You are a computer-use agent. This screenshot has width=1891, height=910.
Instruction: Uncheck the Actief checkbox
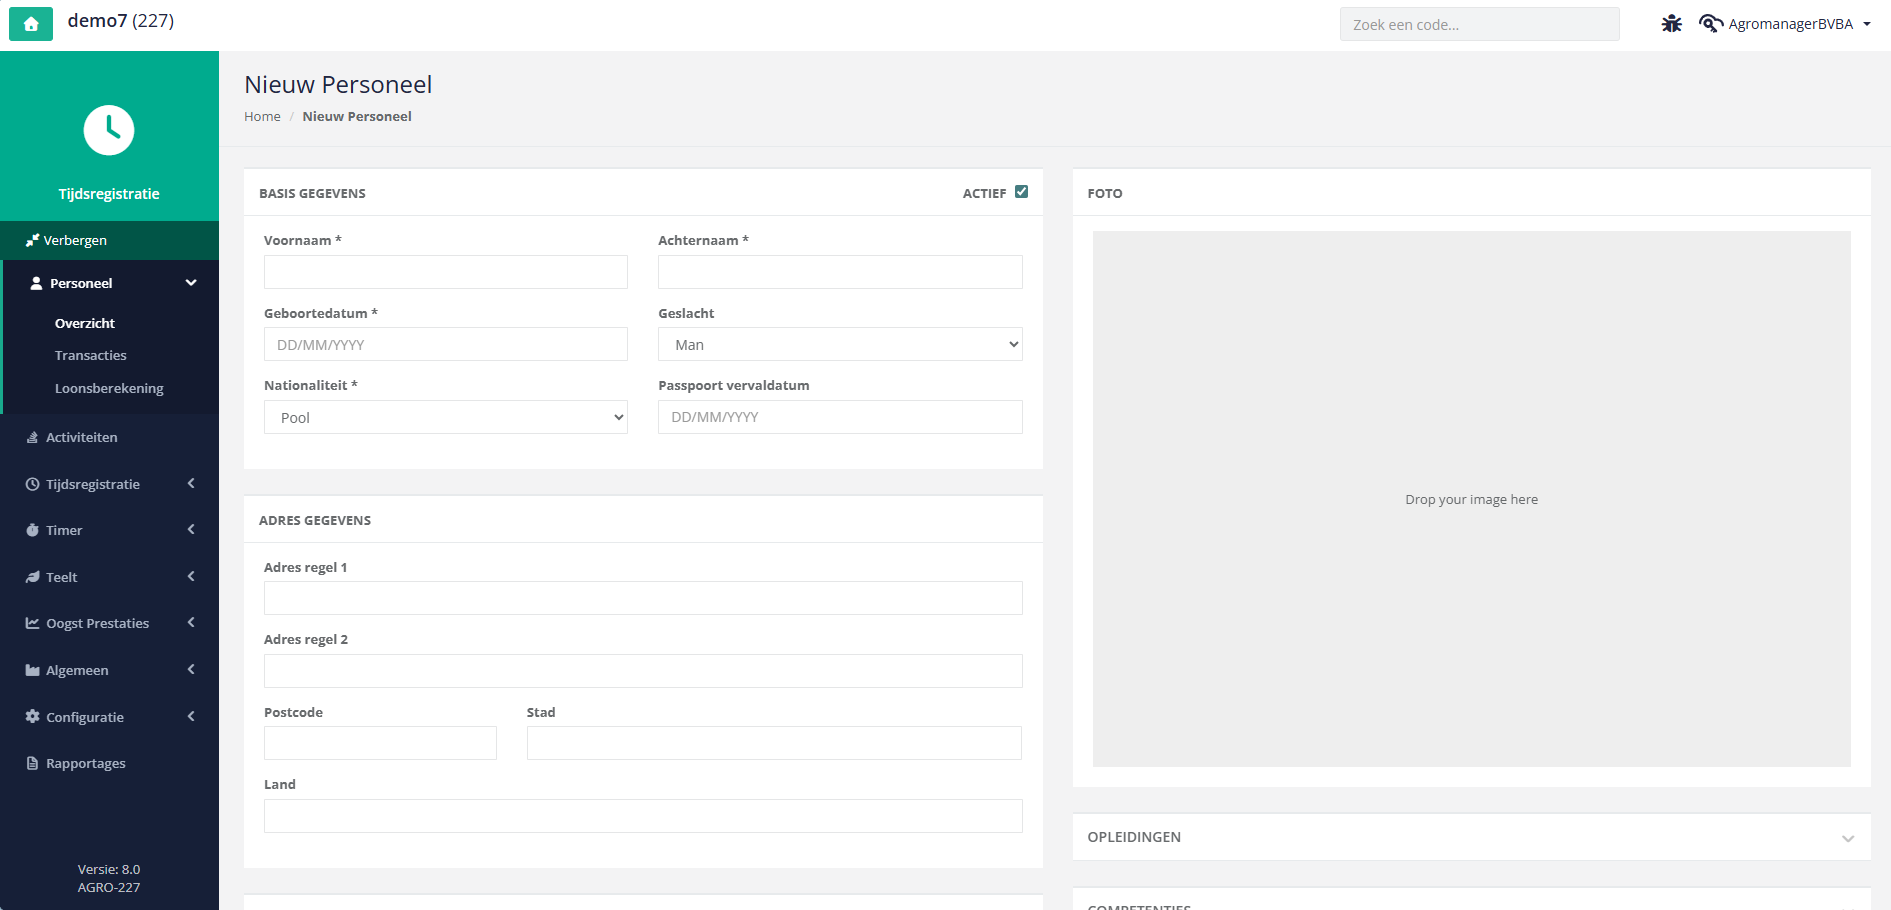tap(1021, 192)
